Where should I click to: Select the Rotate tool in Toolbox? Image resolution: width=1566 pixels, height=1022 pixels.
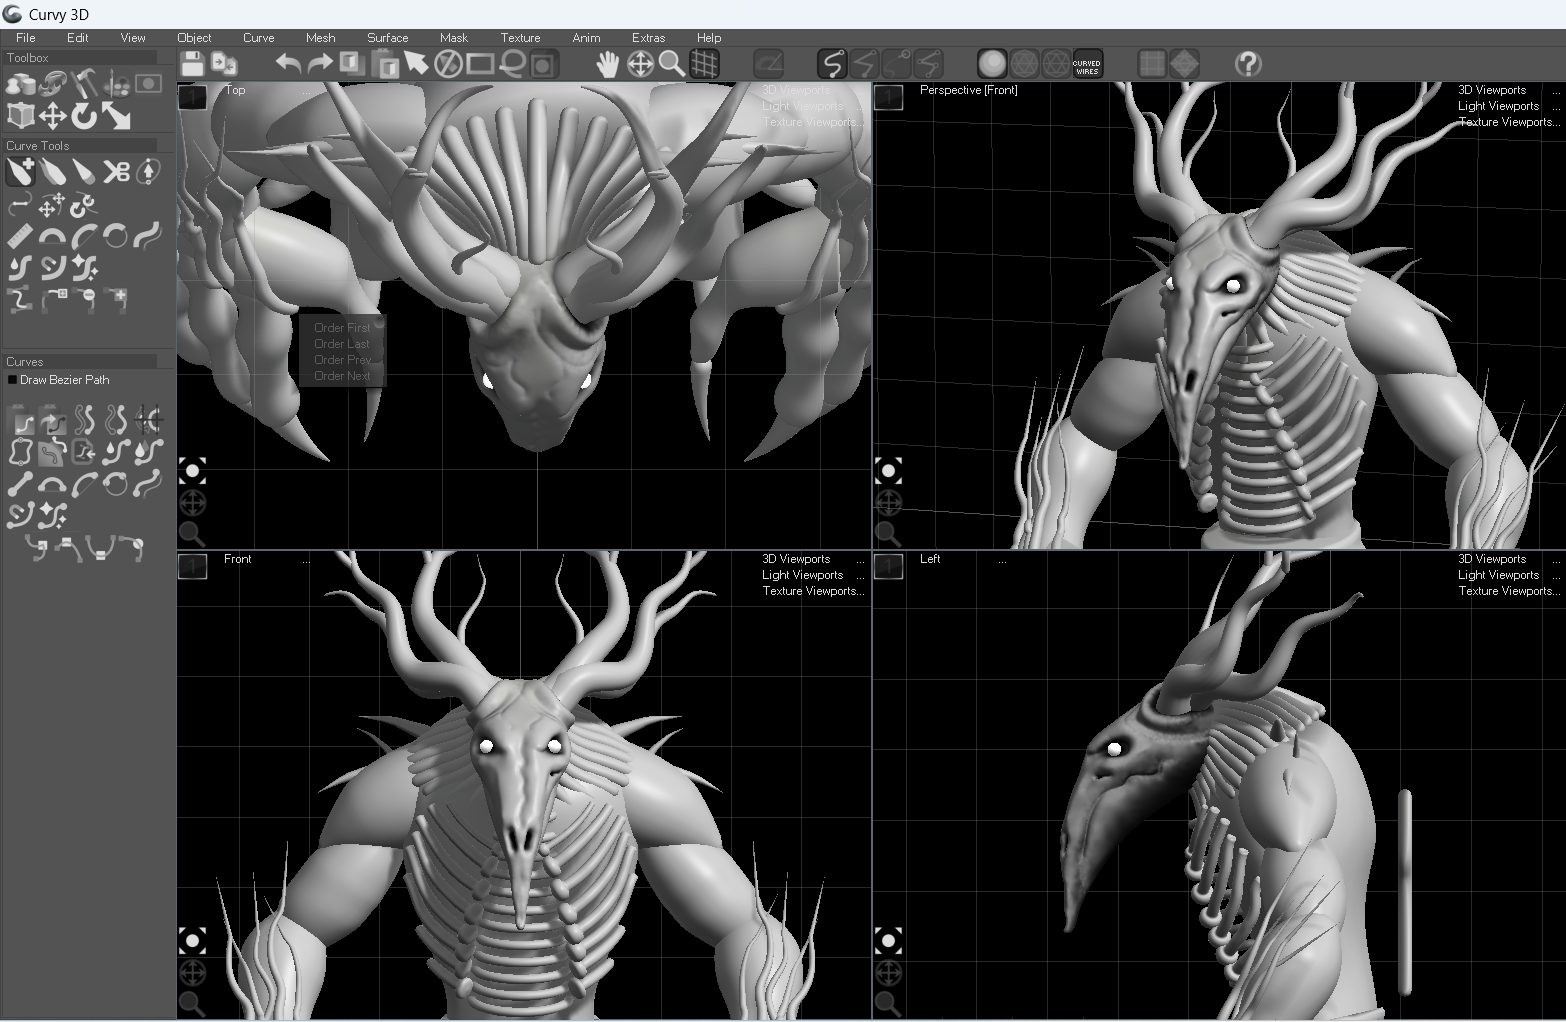(x=84, y=116)
